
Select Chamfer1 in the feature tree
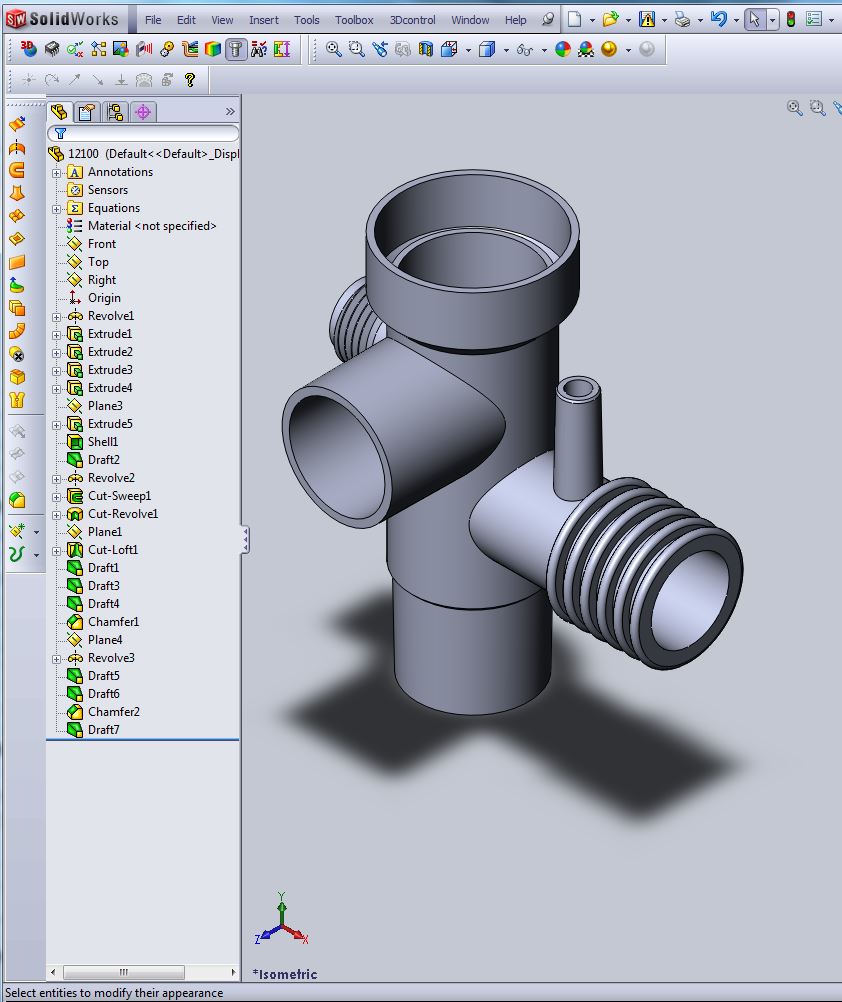click(x=113, y=622)
